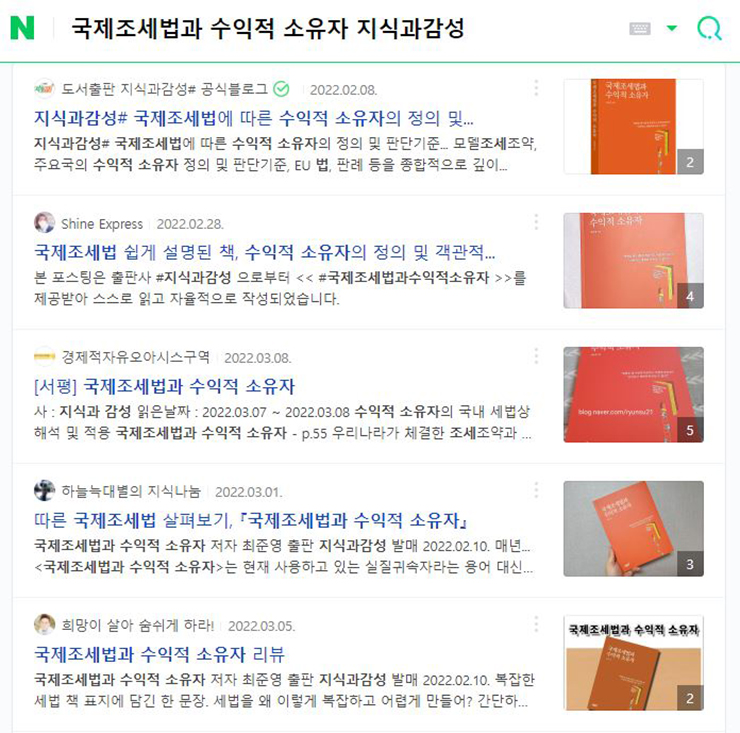Open the [서평] 국제조세법과 수익적 소유자 post

tap(164, 386)
